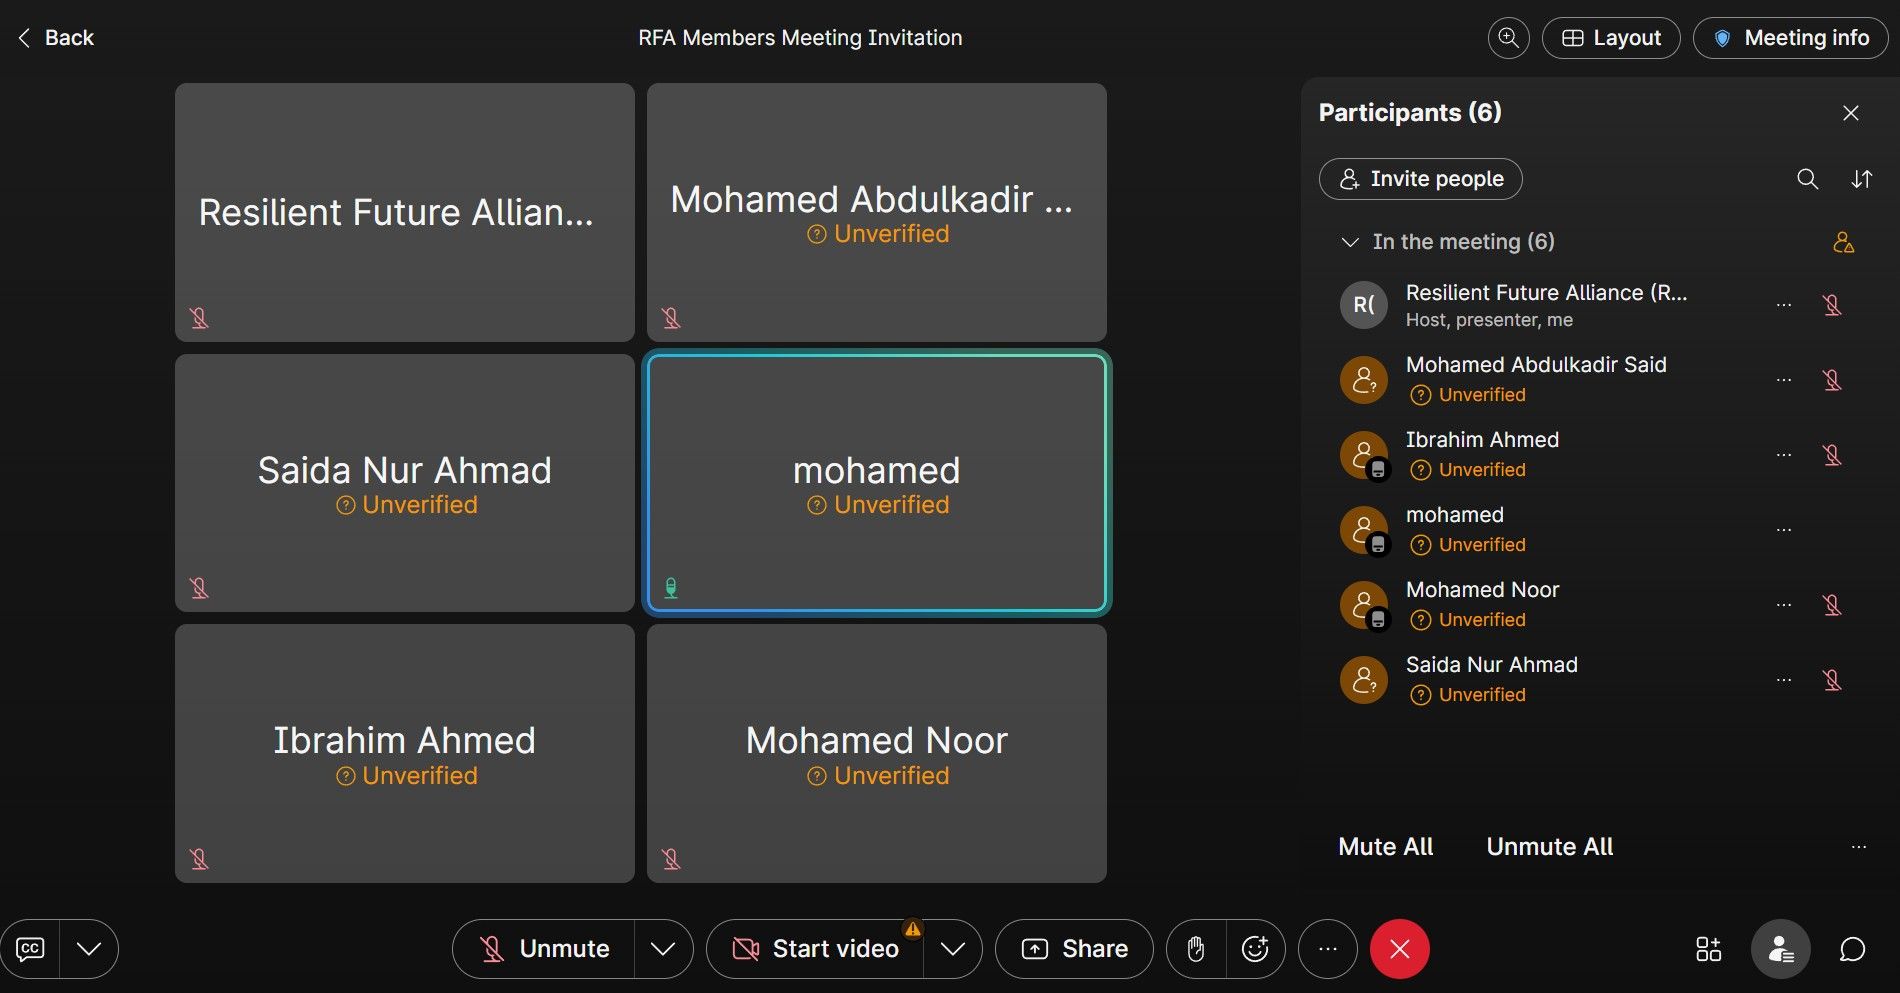Viewport: 1900px width, 993px height.
Task: Open more options for Mohamed Abdulkadir Said
Action: coord(1784,380)
